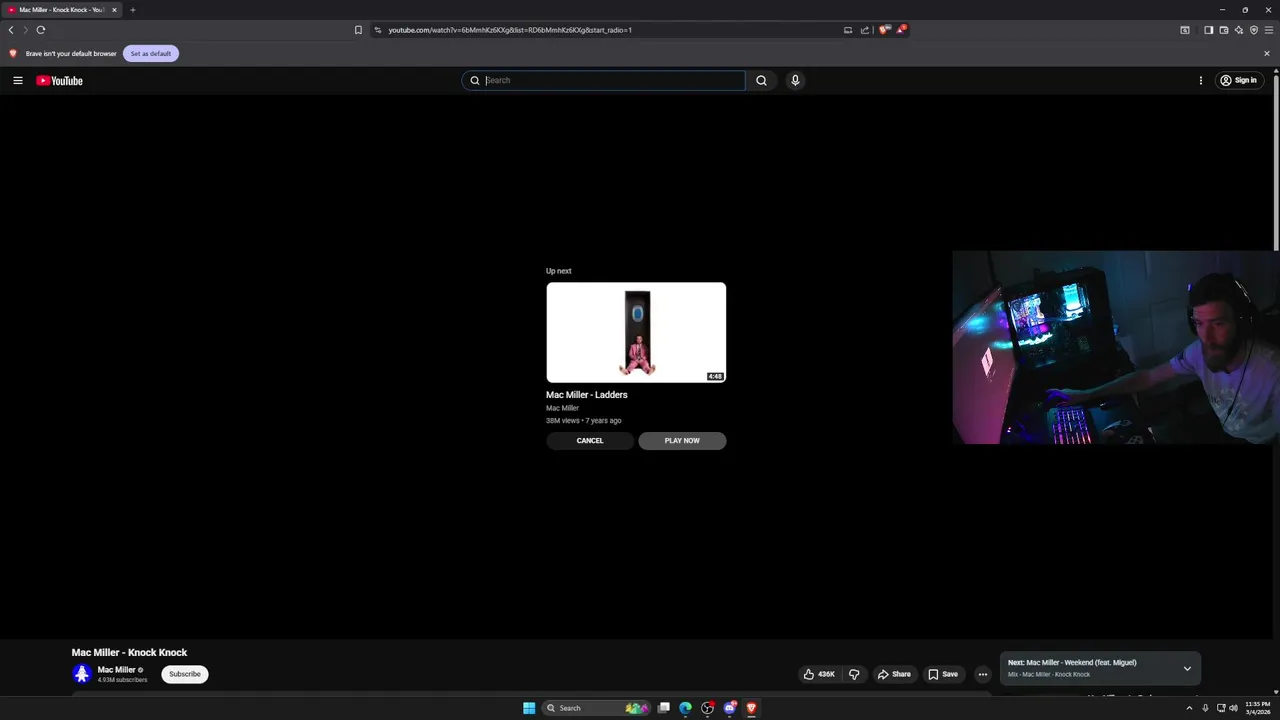Open Brave from the taskbar
Viewport: 1280px width, 720px height.
751,708
